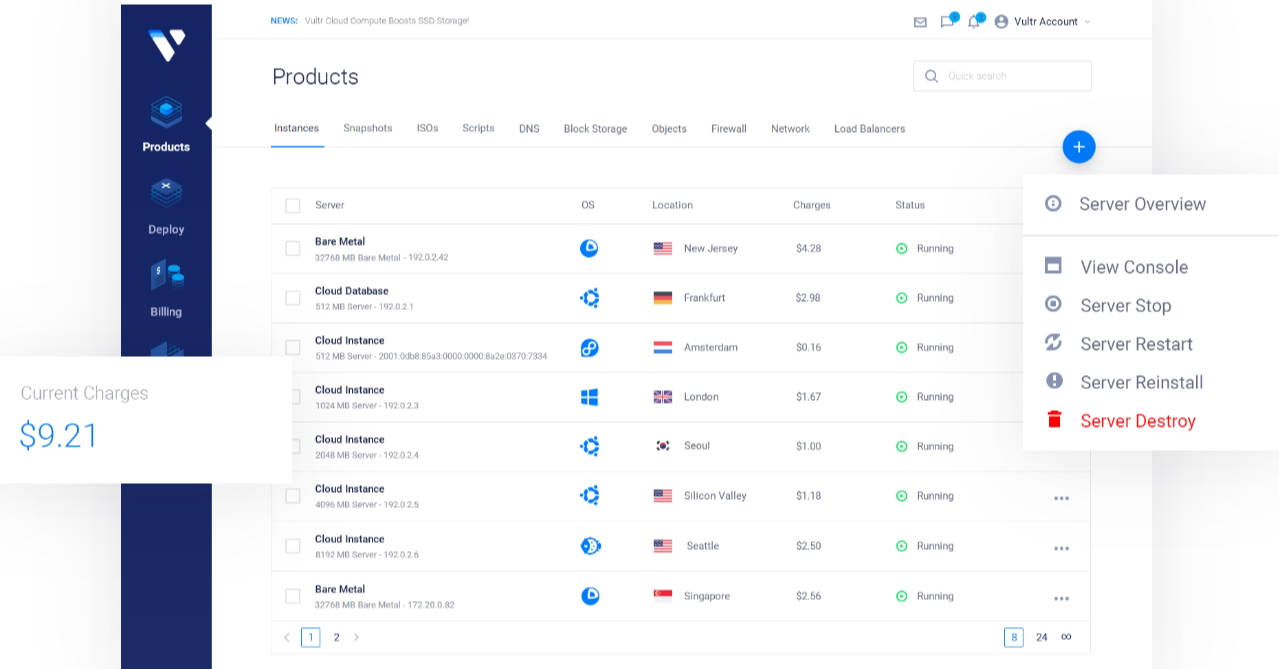
Task: Open Billing section in sidebar
Action: (166, 289)
